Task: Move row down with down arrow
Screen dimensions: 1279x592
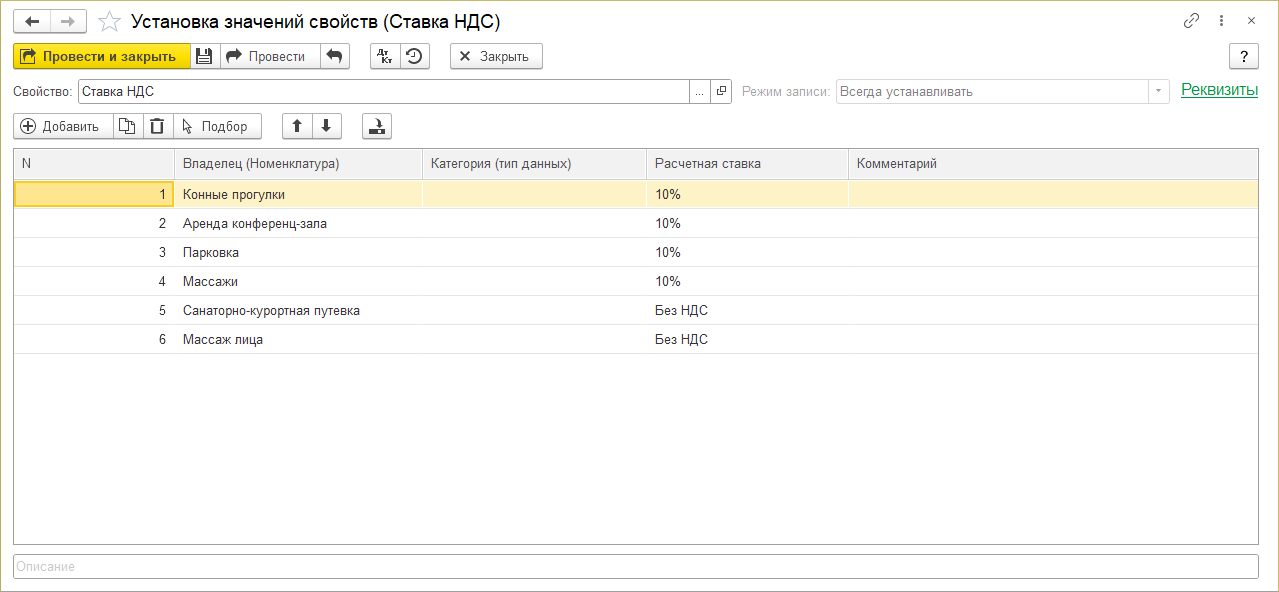Action: pos(326,126)
